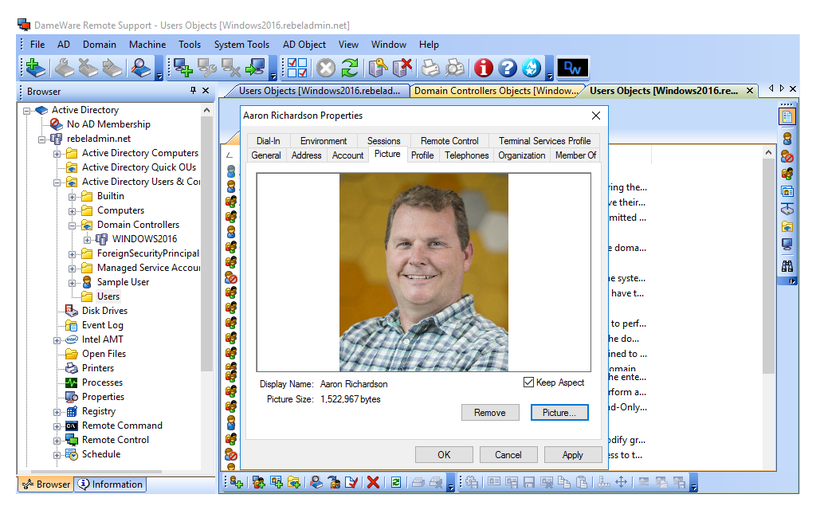Image resolution: width=816 pixels, height=510 pixels.
Task: Click the Add folder/OU icon in bottom toolbar
Action: [x=294, y=482]
